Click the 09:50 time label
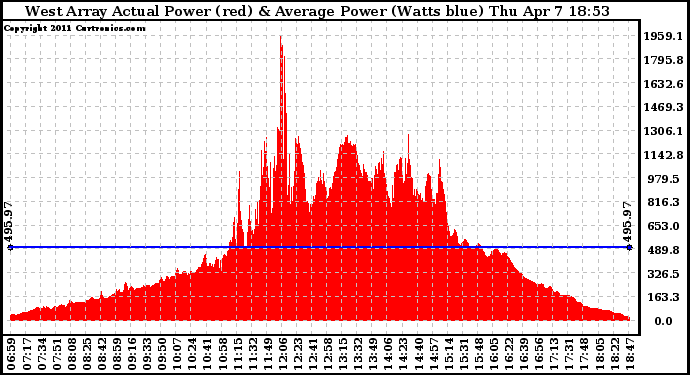The height and width of the screenshot is (375, 690). click(162, 354)
